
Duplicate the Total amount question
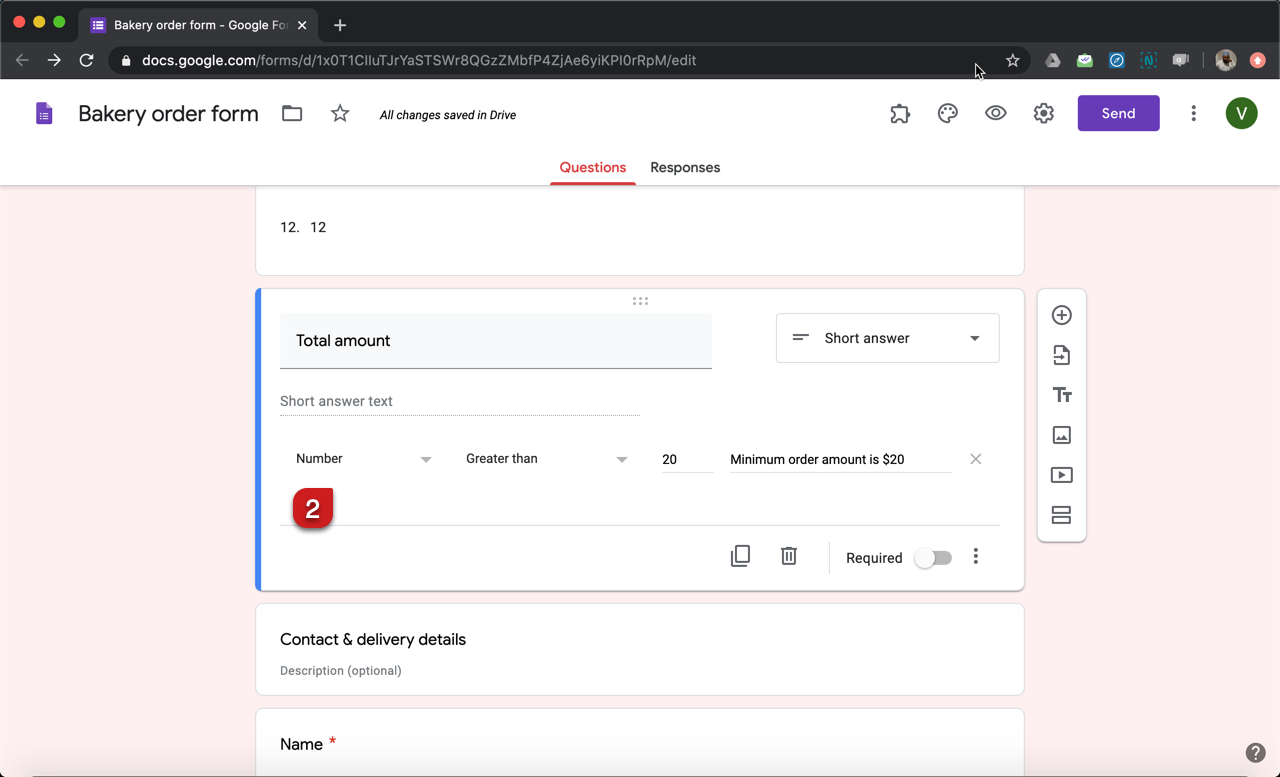point(740,556)
